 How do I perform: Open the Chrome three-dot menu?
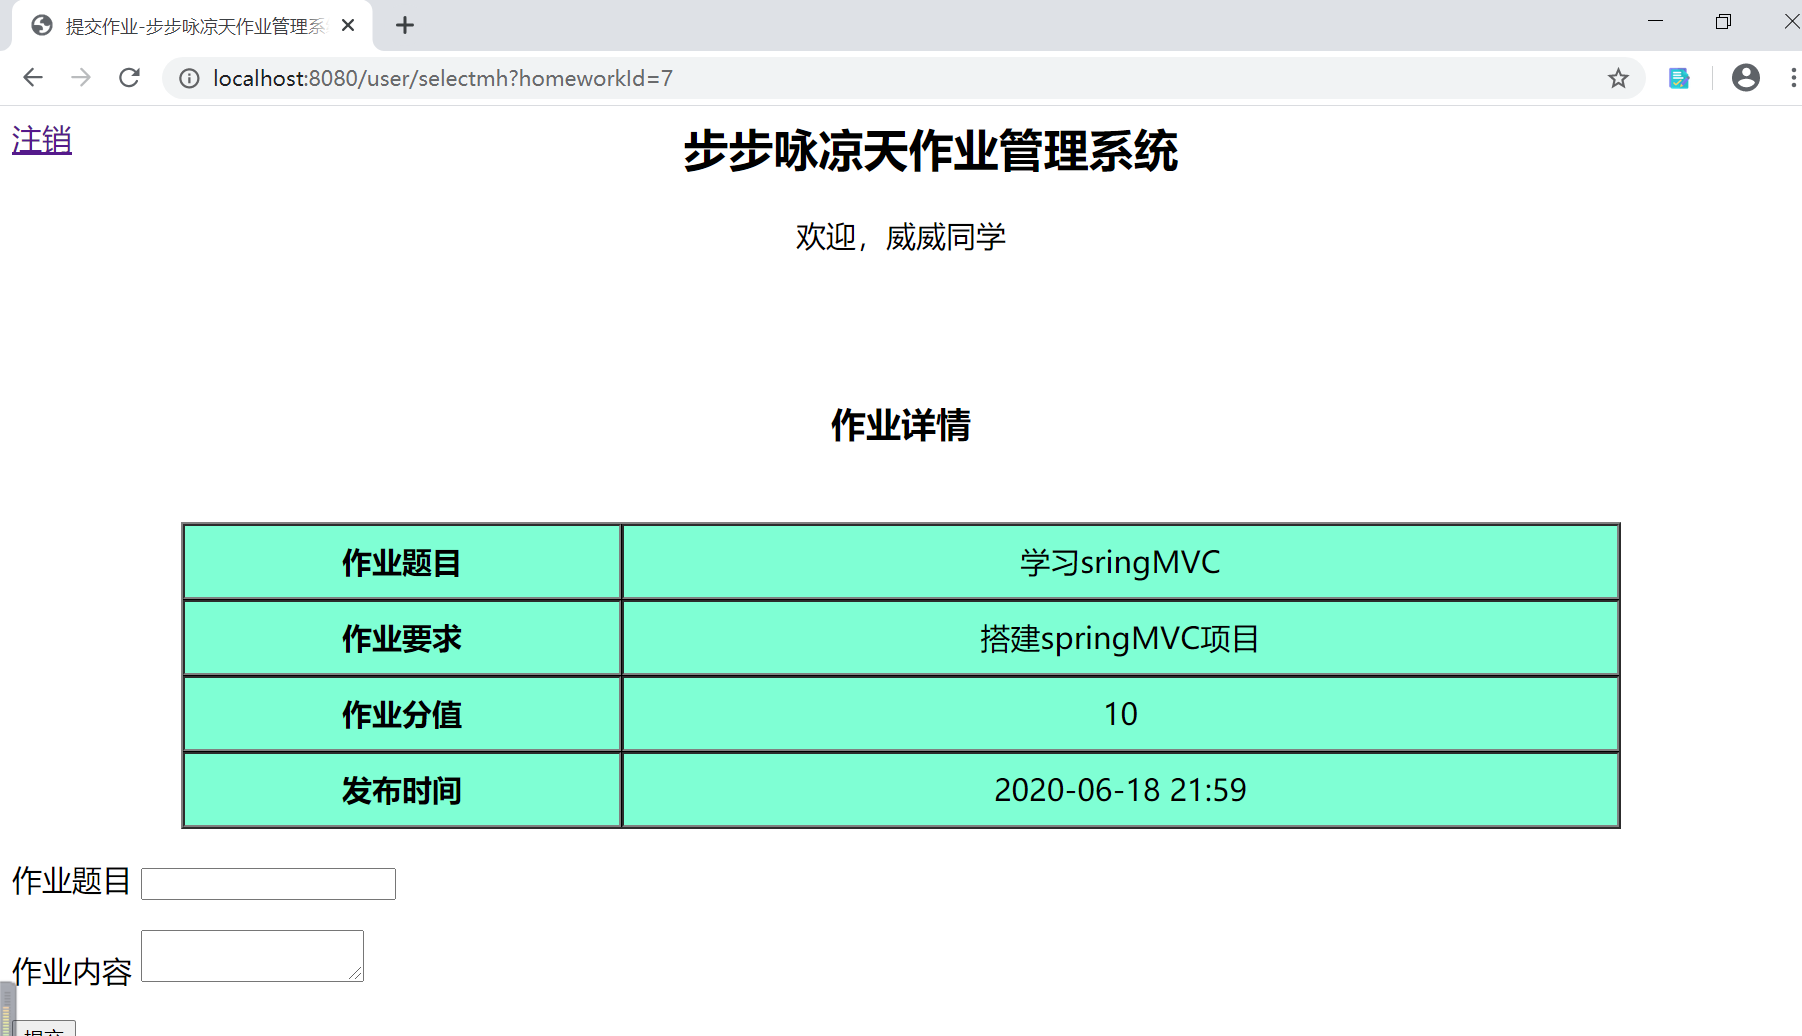[x=1792, y=78]
